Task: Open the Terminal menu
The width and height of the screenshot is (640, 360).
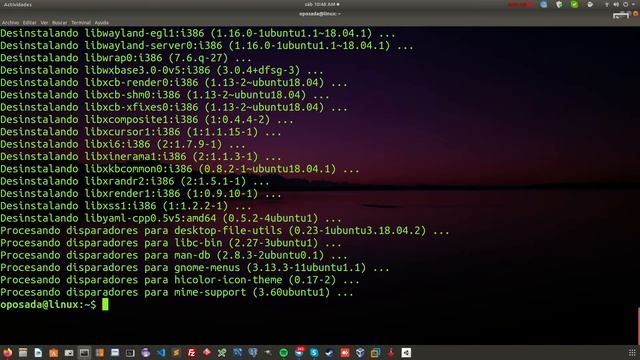Action: (81, 23)
